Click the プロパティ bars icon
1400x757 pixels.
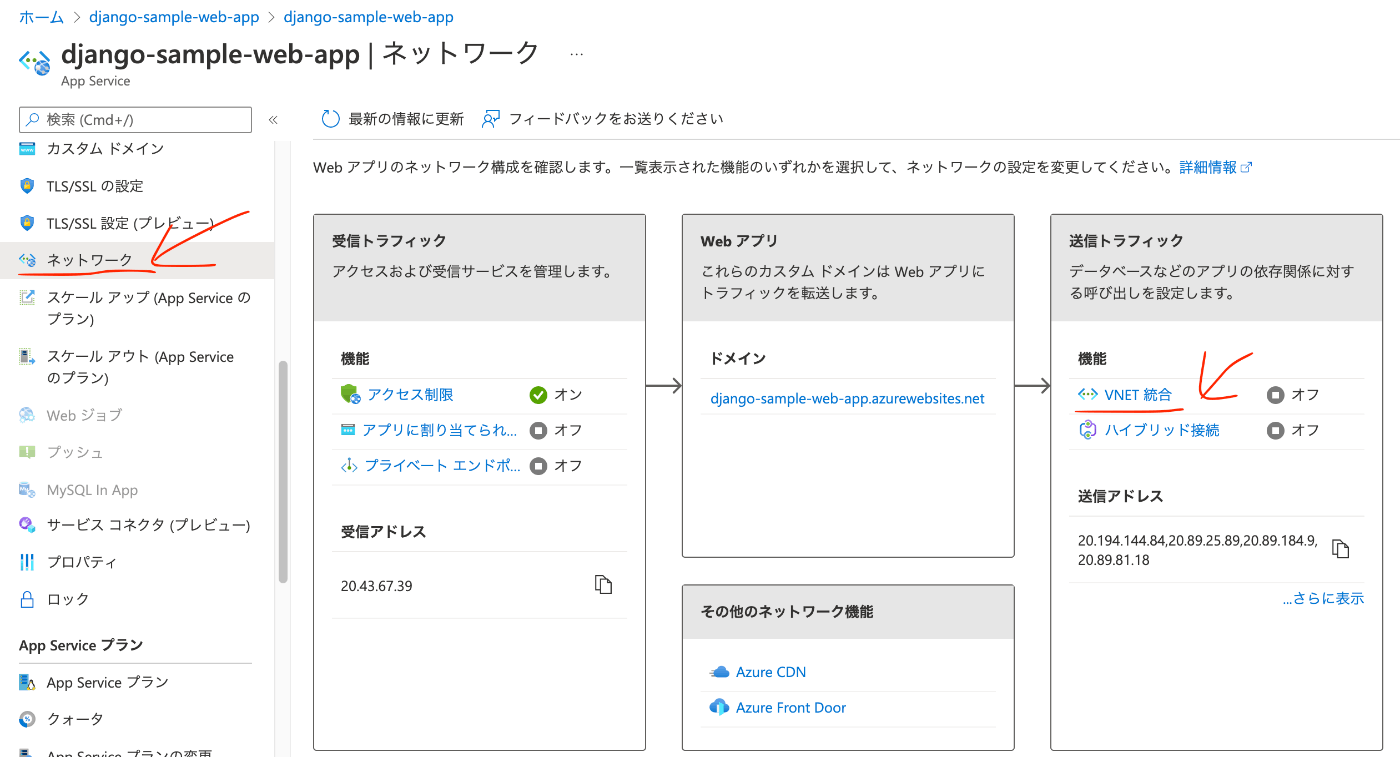tap(28, 562)
